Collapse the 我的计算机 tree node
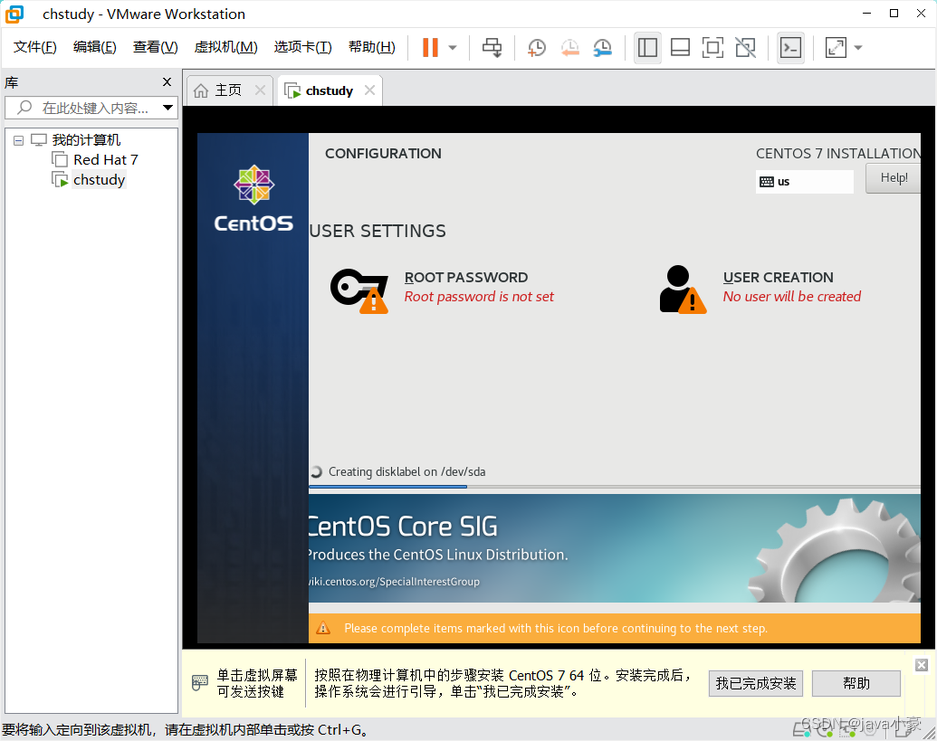The height and width of the screenshot is (741, 937). coord(19,140)
